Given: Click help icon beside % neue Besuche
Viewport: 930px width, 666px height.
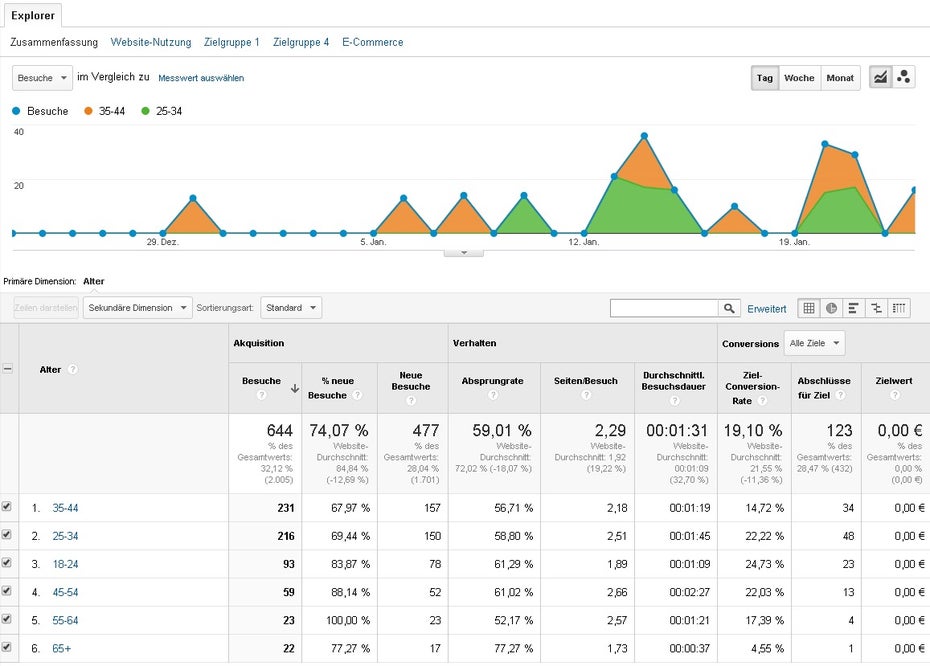Looking at the screenshot, I should pos(357,395).
